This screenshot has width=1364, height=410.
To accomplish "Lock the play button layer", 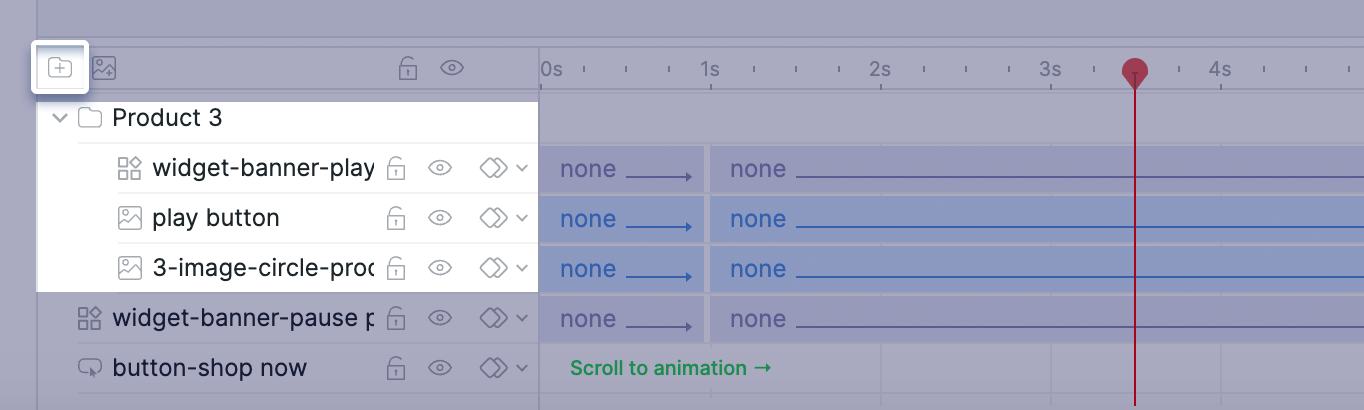I will click(x=396, y=218).
